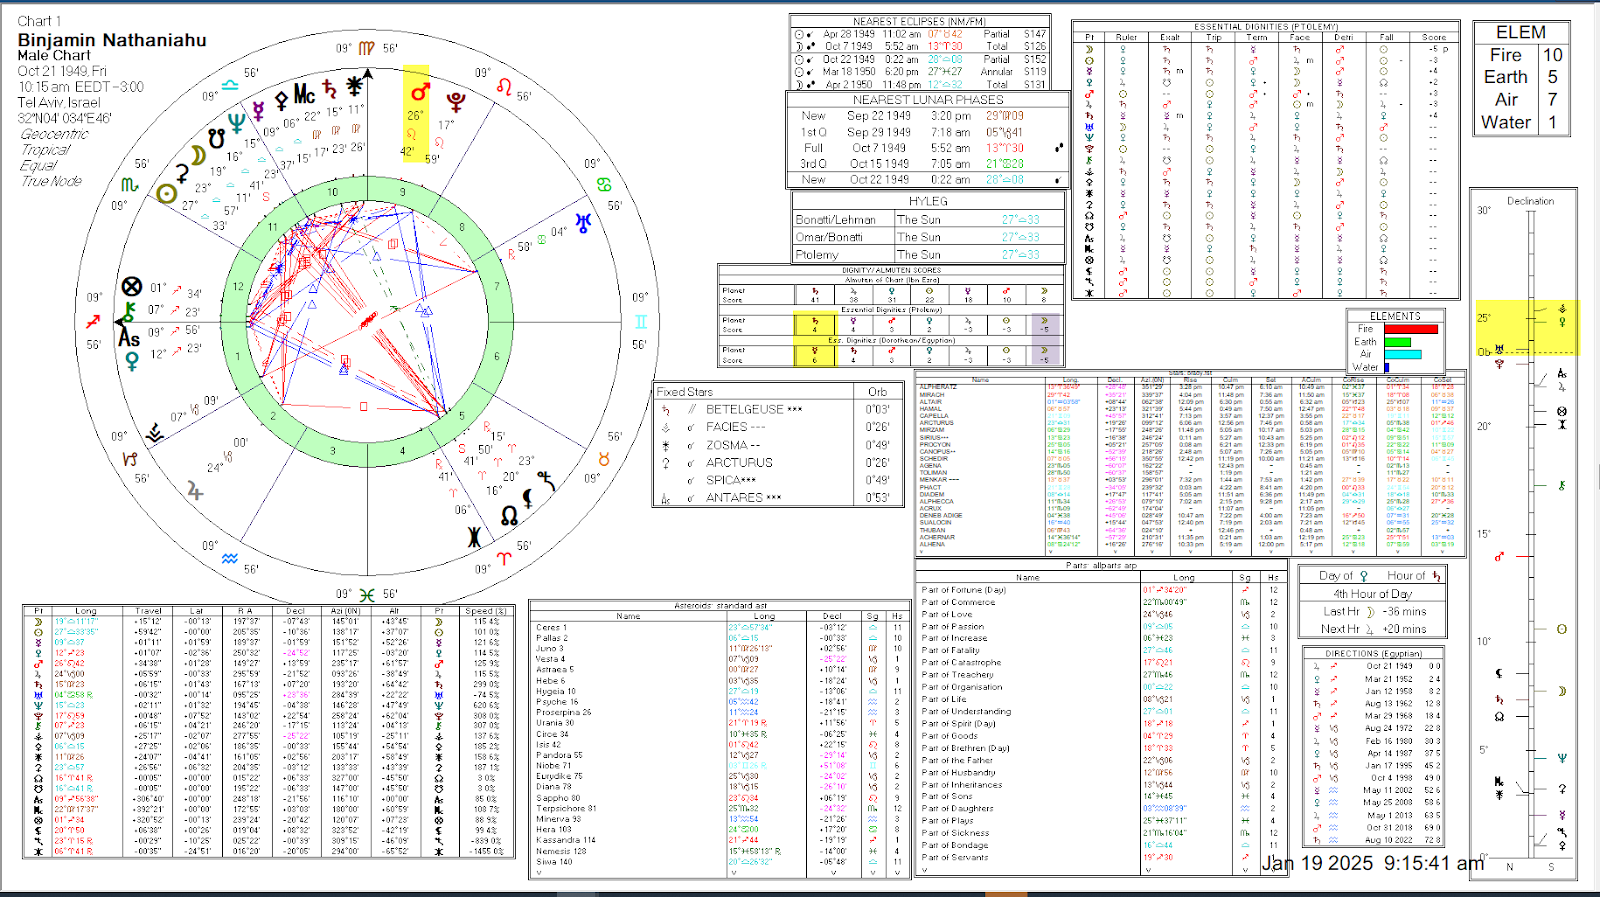1600x897 pixels.
Task: Click Part of Catastrophe in the parts list
Action: 961,662
